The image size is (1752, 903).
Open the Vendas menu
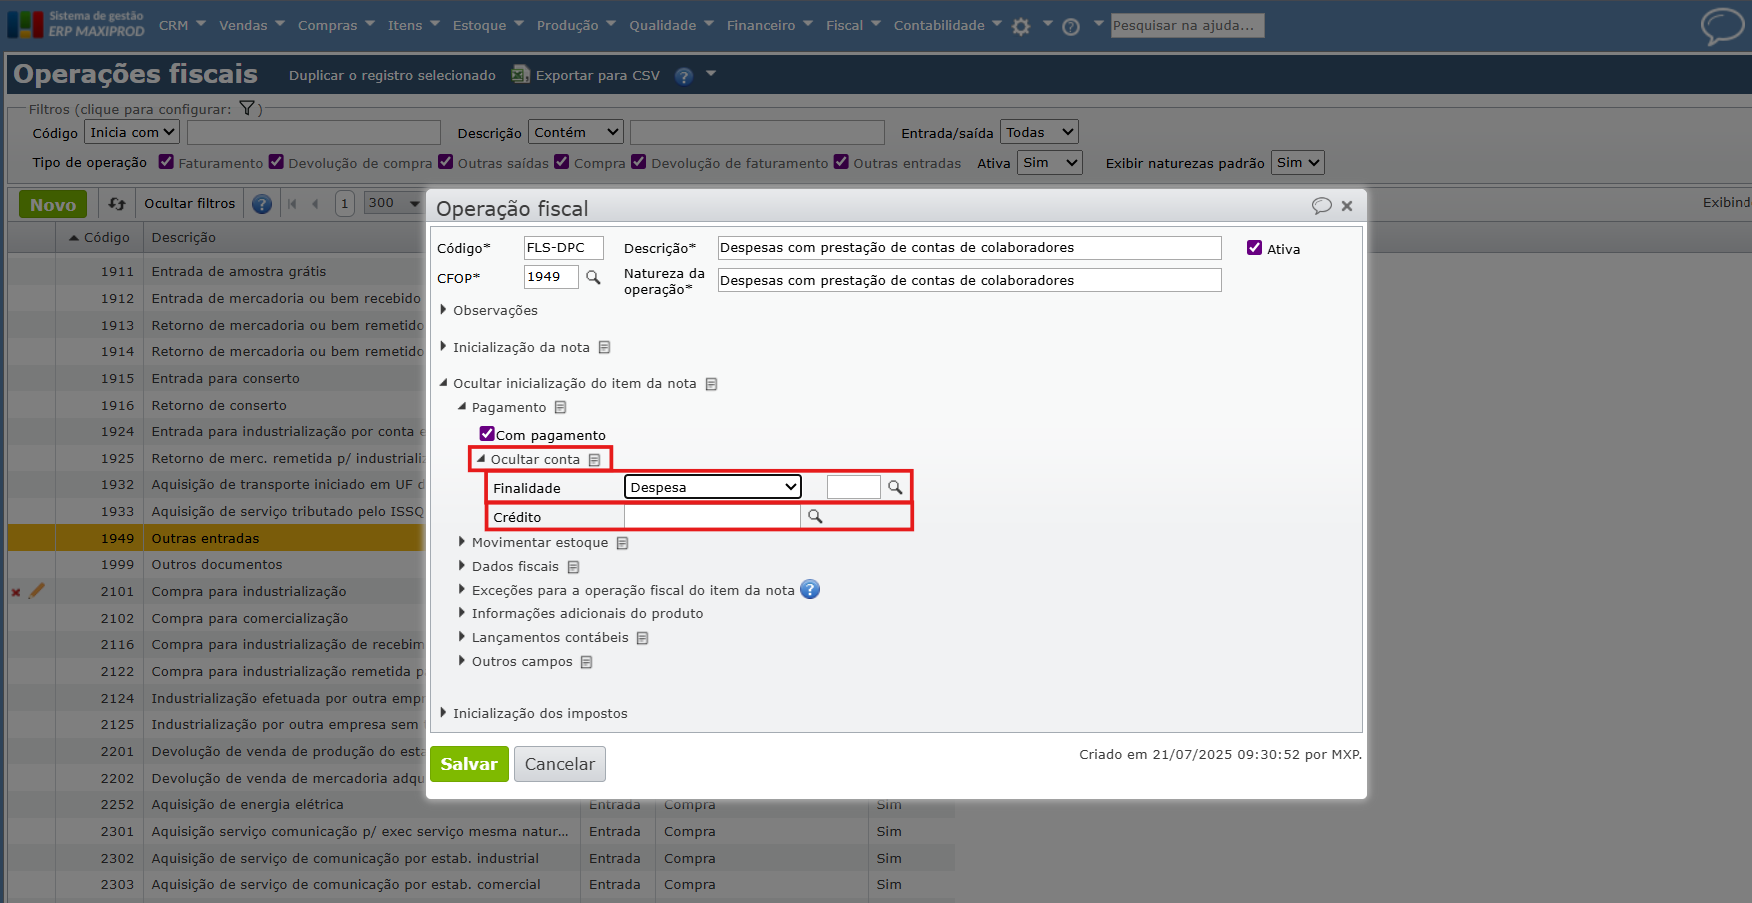[x=252, y=25]
